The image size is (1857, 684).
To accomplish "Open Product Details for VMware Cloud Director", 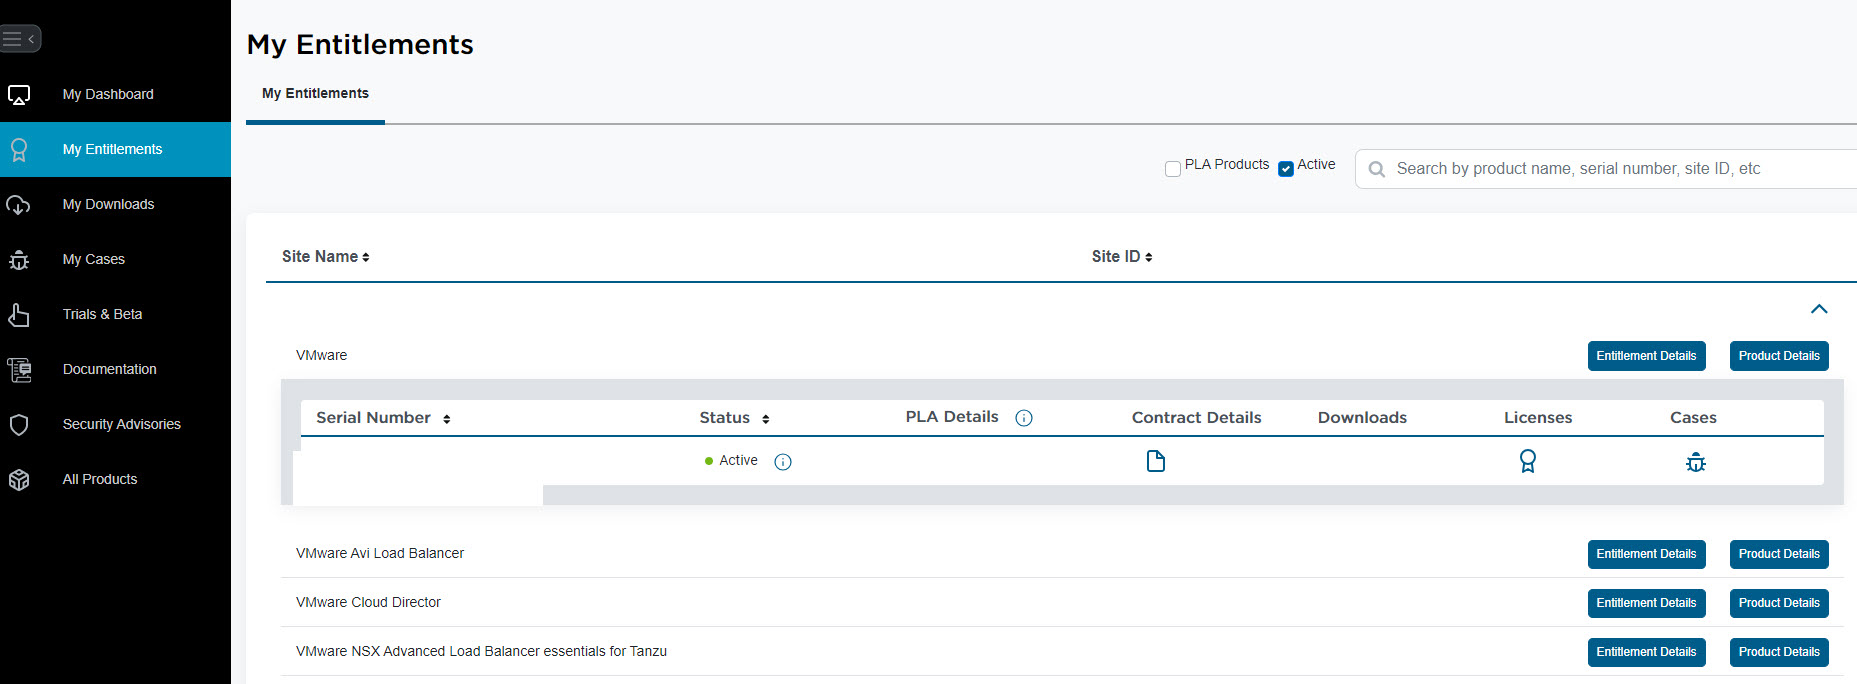I will [1779, 603].
